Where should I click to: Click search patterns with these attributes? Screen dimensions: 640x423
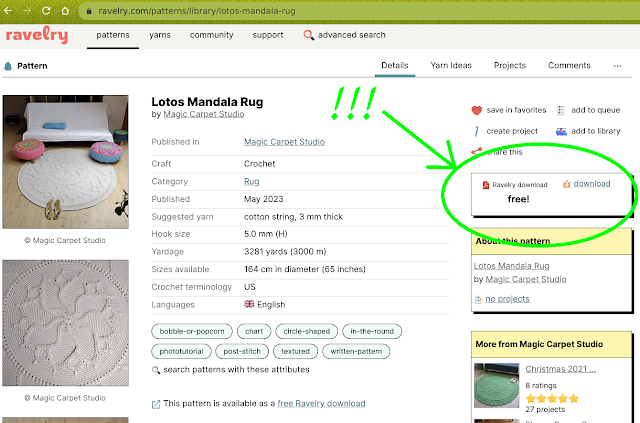click(236, 370)
